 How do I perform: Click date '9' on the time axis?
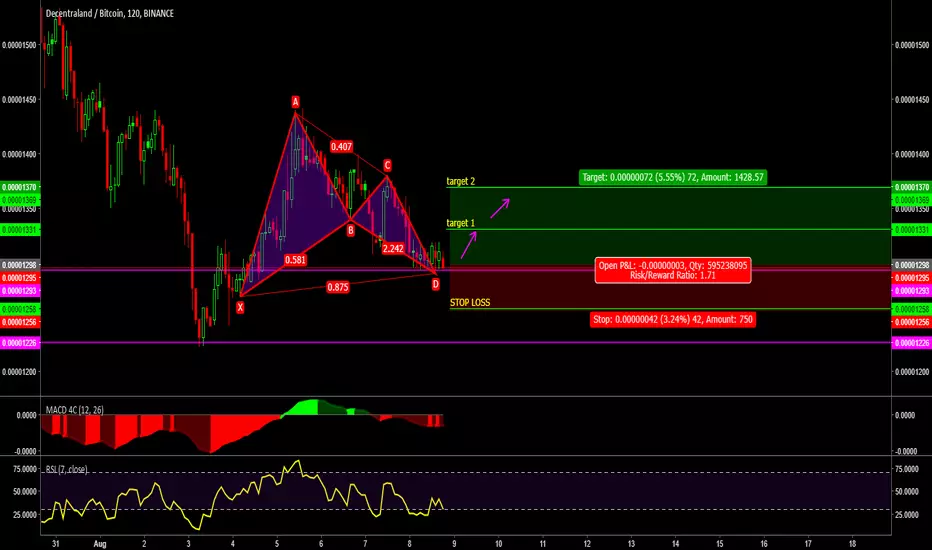point(454,543)
